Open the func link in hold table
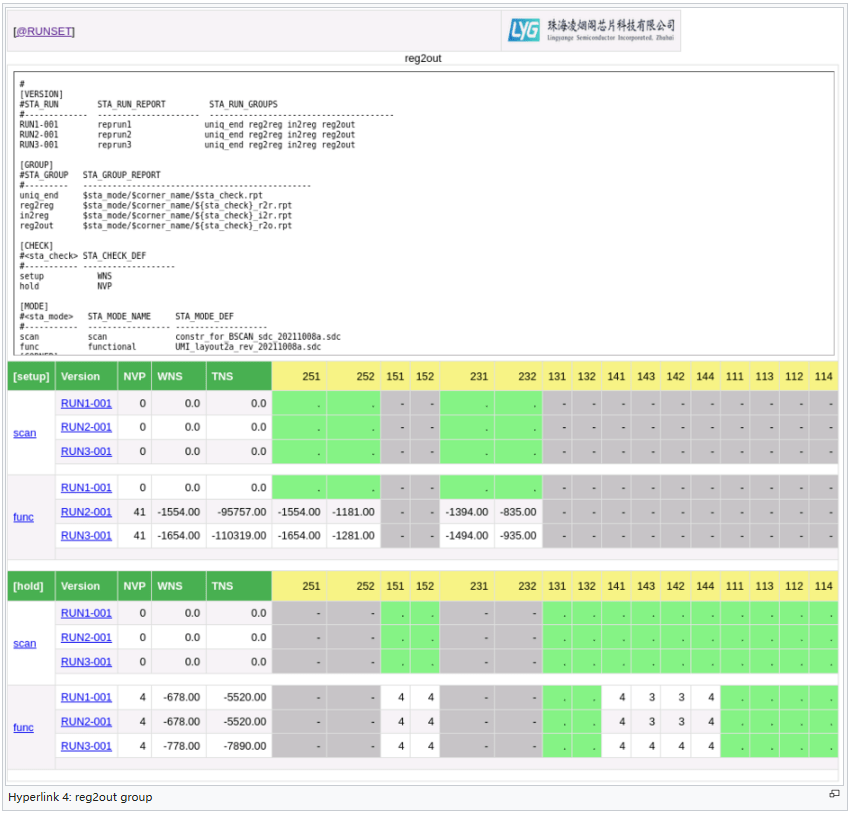This screenshot has height=814, width=850. pyautogui.click(x=23, y=727)
